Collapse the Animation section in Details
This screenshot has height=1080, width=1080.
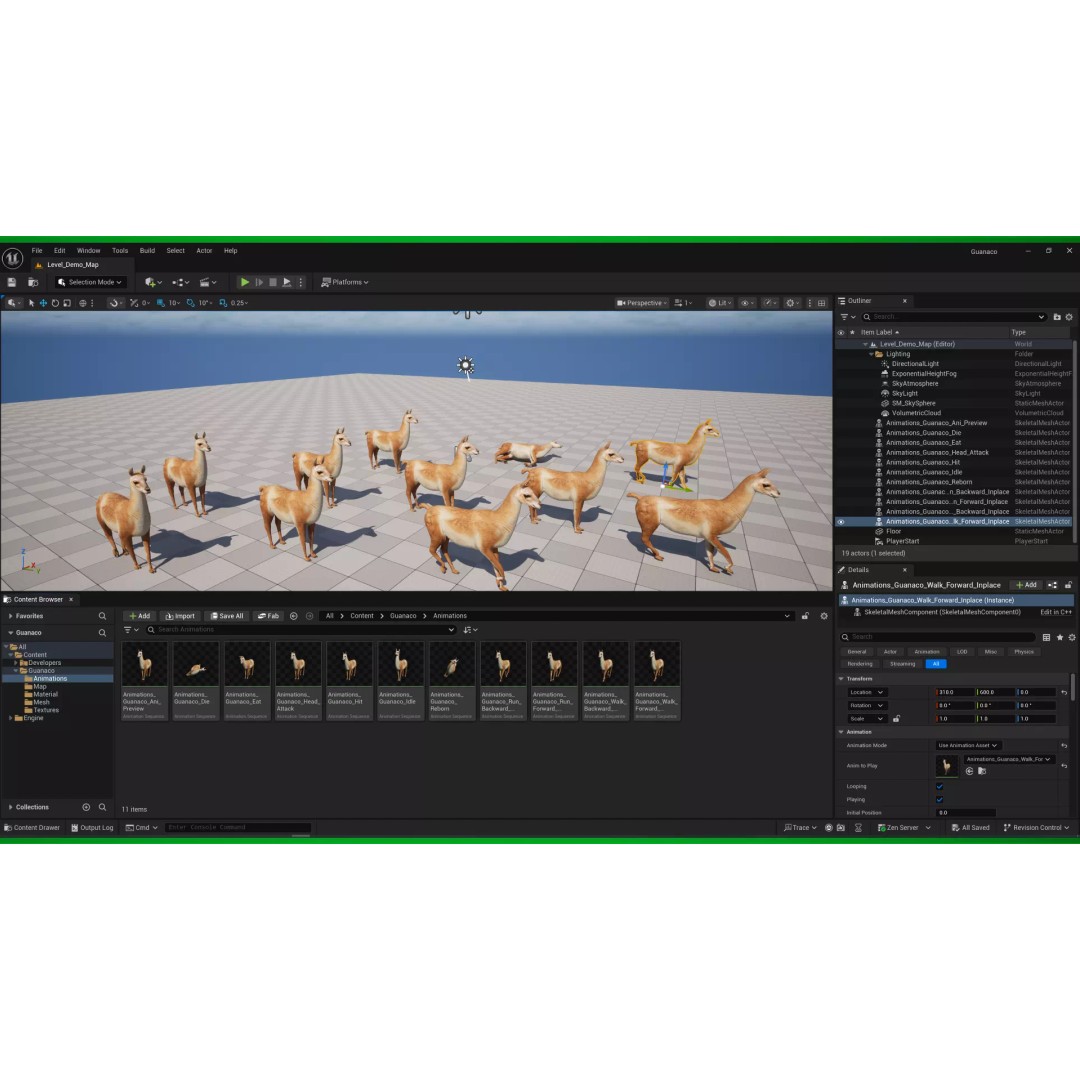pos(841,732)
